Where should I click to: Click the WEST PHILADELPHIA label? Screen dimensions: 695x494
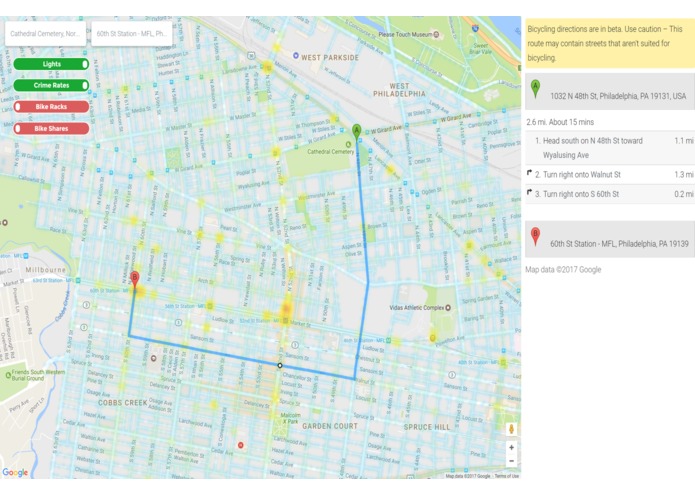[x=399, y=90]
